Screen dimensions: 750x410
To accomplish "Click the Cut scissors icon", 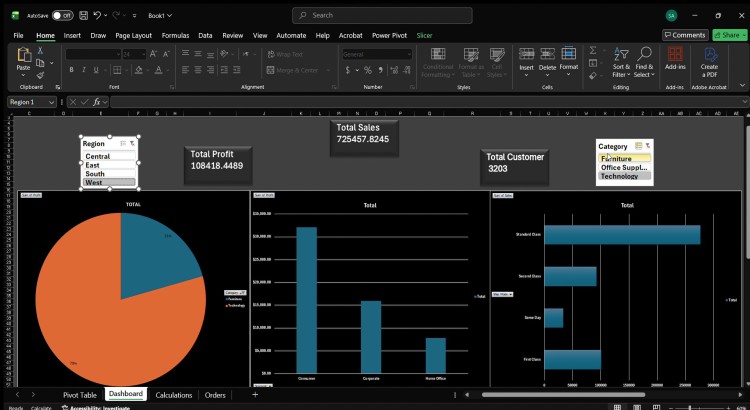I will pos(40,51).
